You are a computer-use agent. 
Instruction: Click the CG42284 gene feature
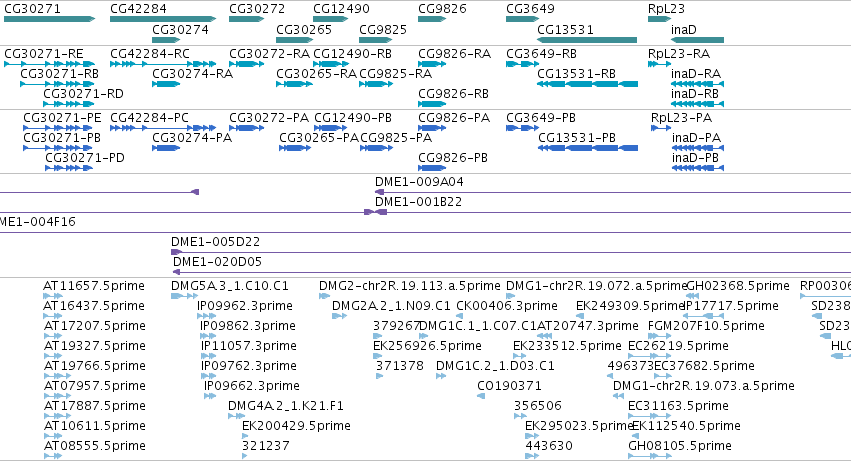[163, 19]
